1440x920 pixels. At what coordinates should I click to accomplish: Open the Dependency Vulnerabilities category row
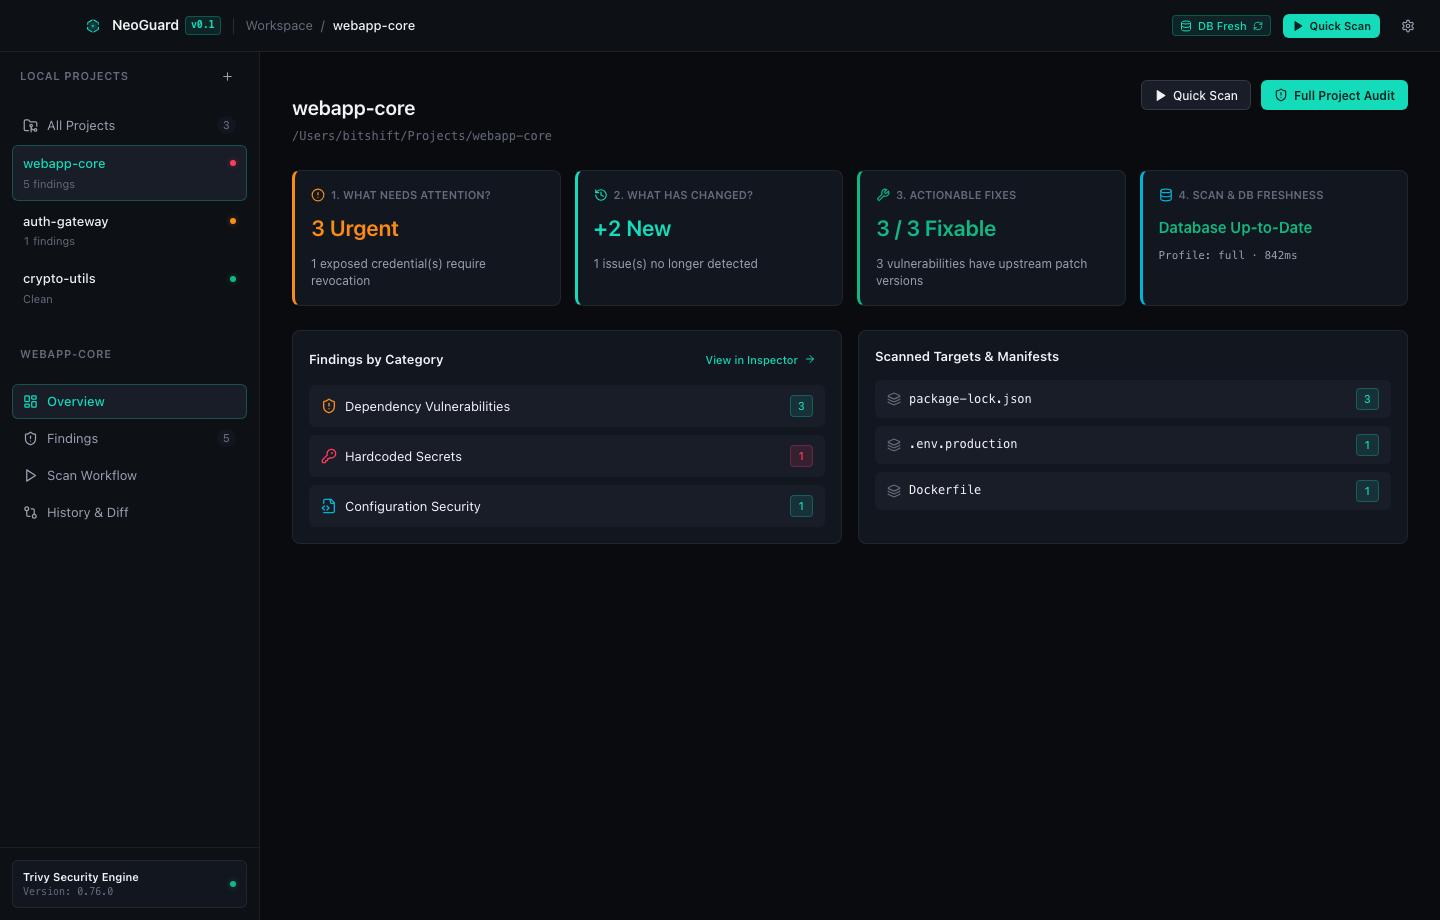[x=567, y=406]
